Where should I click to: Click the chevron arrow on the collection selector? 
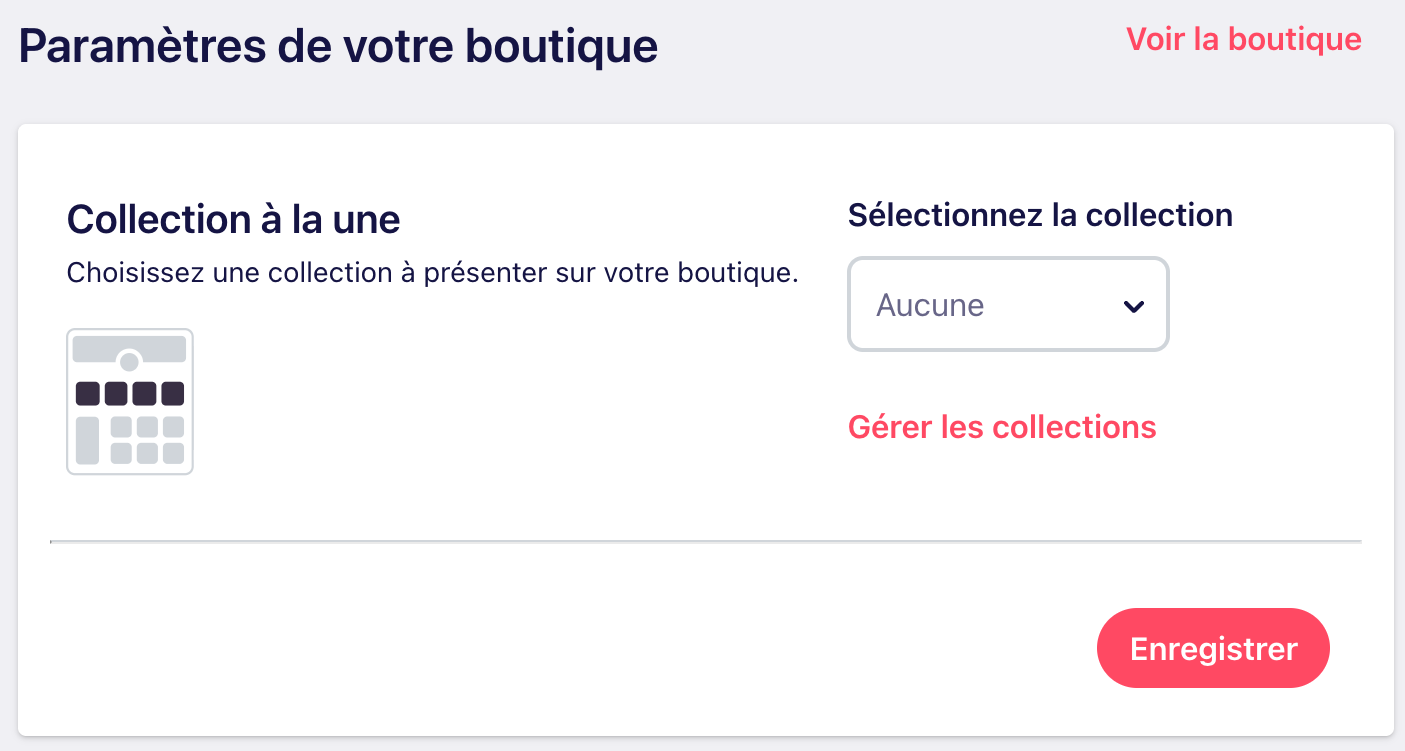click(1134, 306)
